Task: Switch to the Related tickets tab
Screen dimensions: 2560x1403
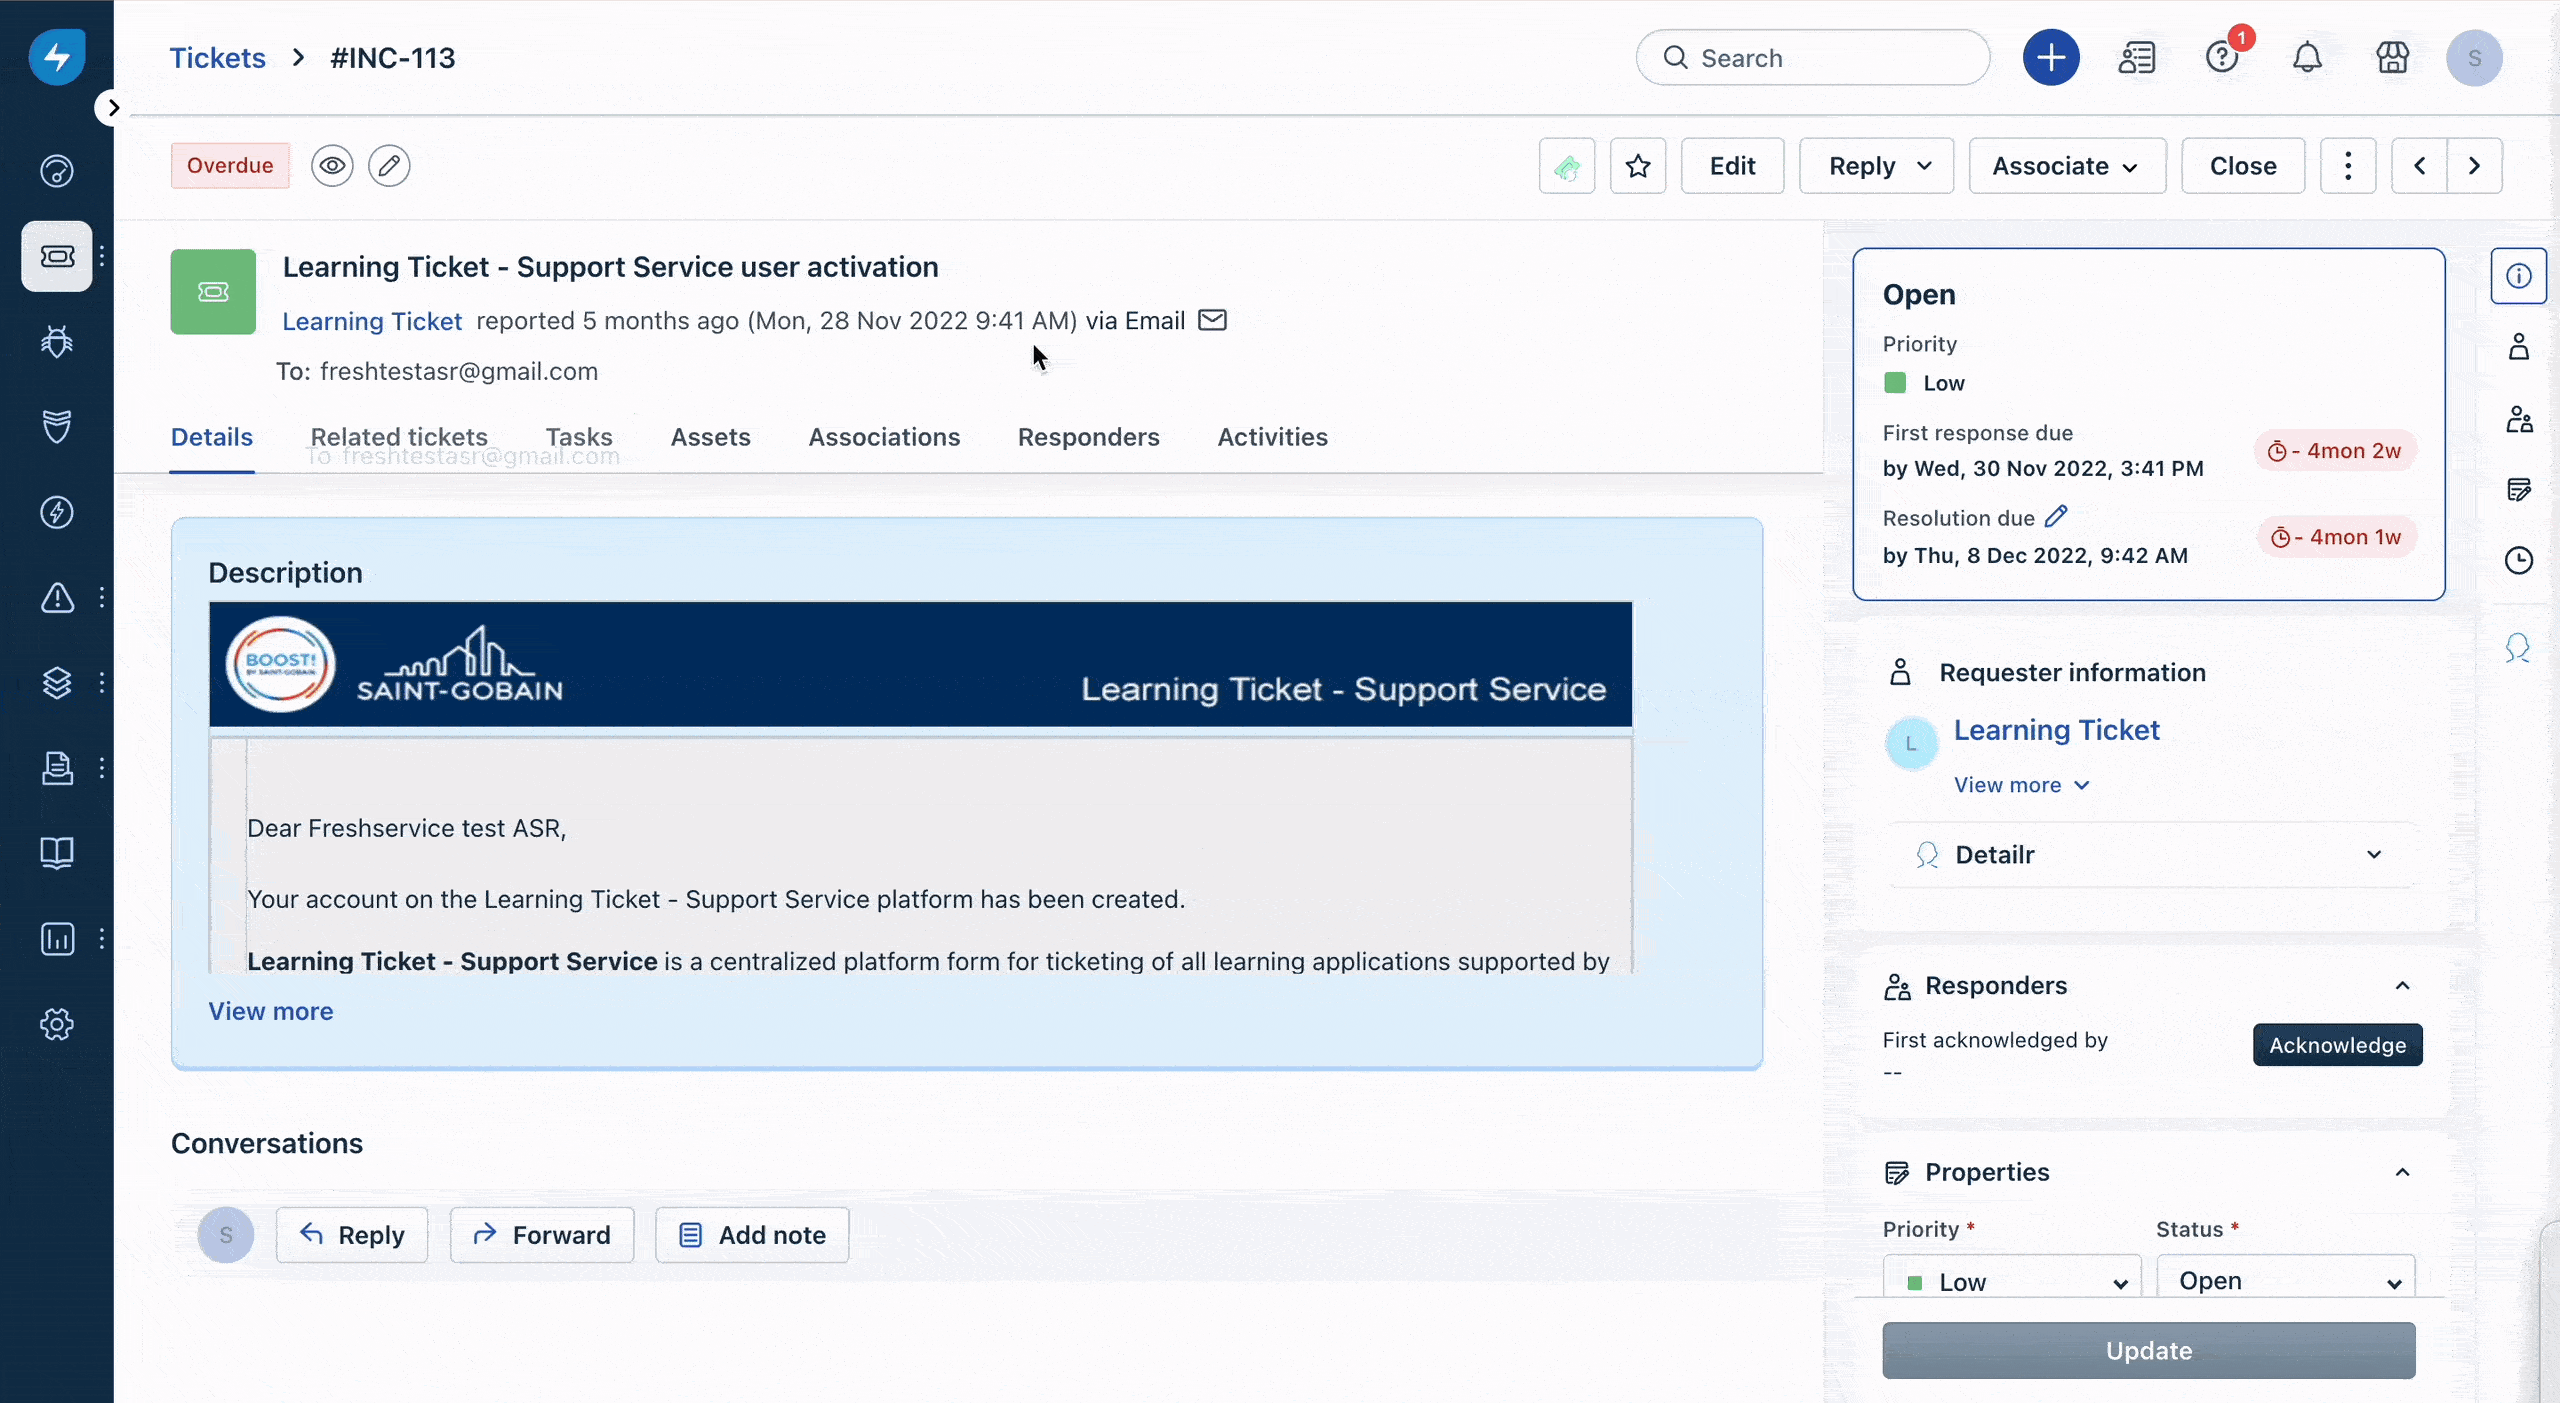Action: pos(399,437)
